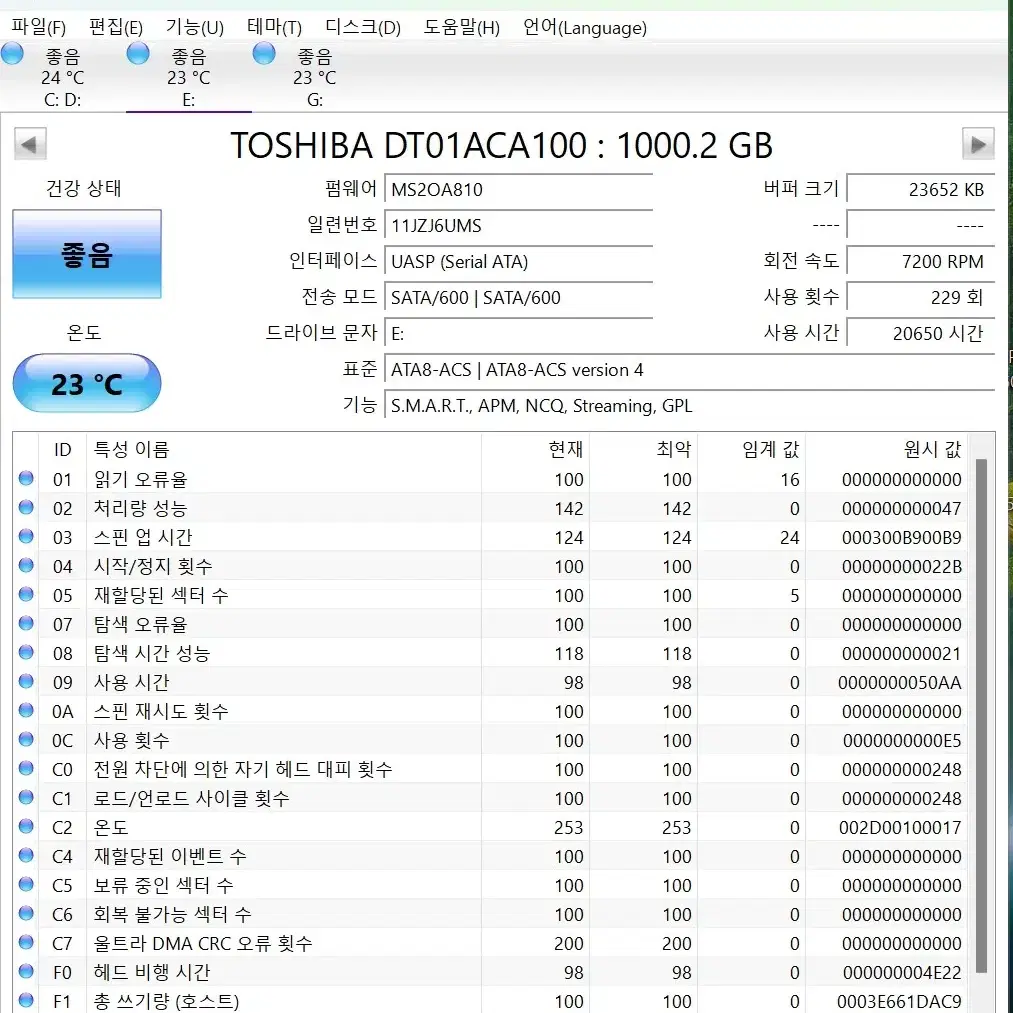The image size is (1013, 1013).
Task: Click the raw value 002D00100017
Action: (900, 828)
